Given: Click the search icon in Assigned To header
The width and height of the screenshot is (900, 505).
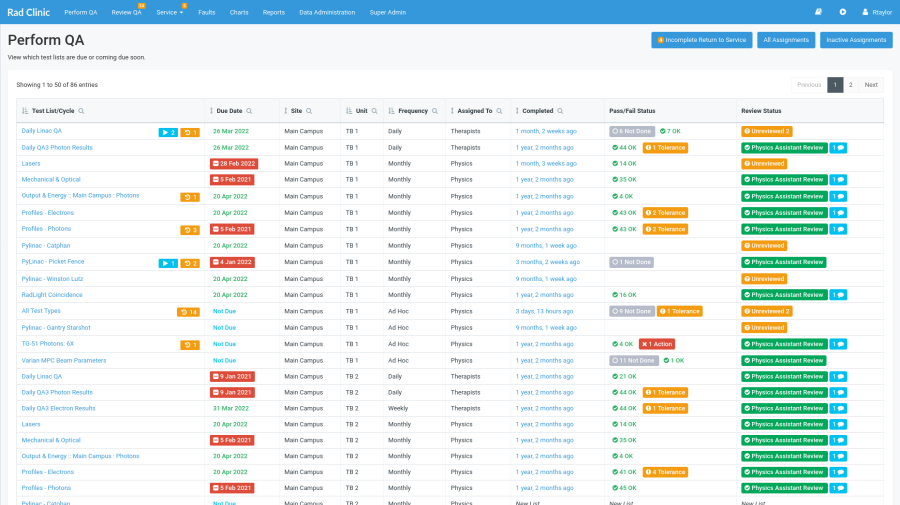Looking at the screenshot, I should tap(499, 111).
